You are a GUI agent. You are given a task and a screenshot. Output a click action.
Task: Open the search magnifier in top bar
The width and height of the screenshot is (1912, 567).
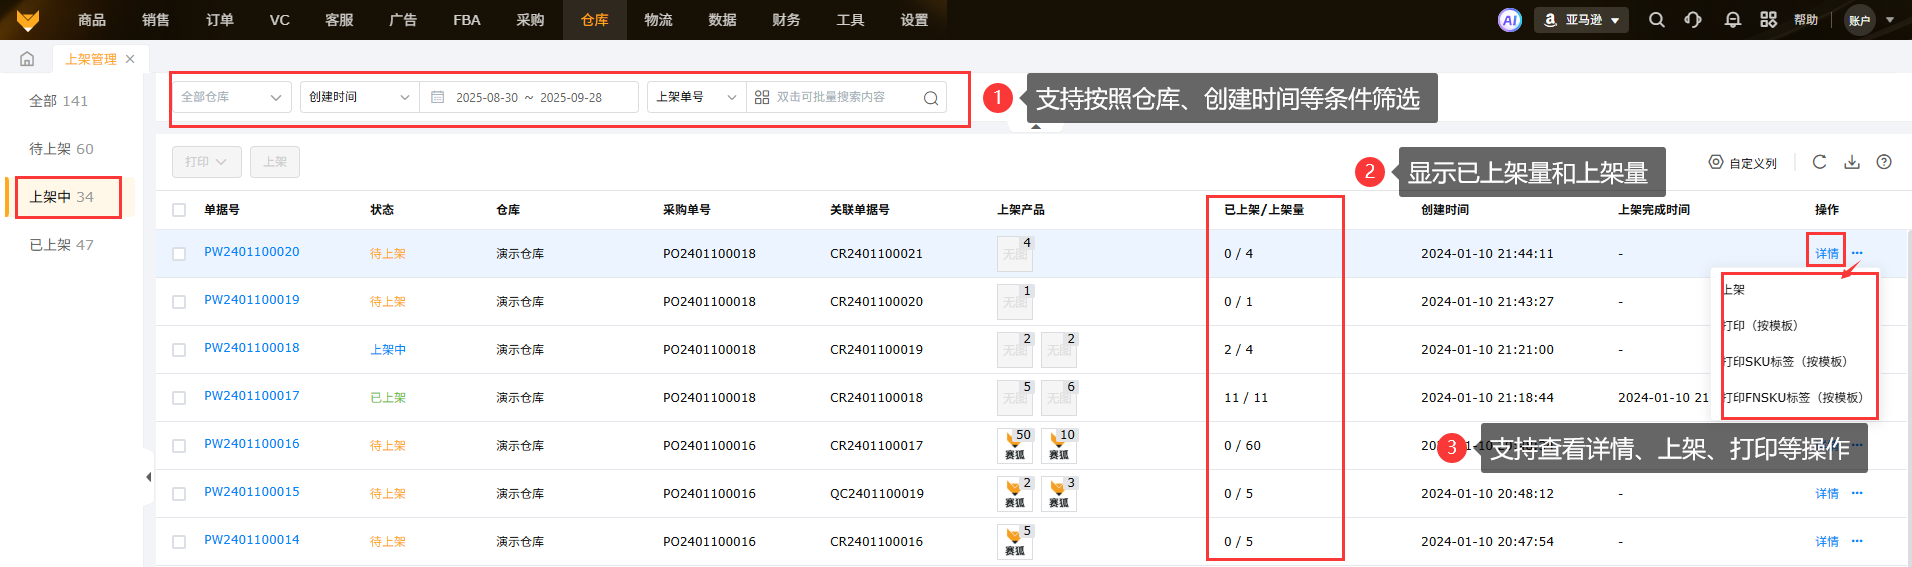pos(1656,20)
